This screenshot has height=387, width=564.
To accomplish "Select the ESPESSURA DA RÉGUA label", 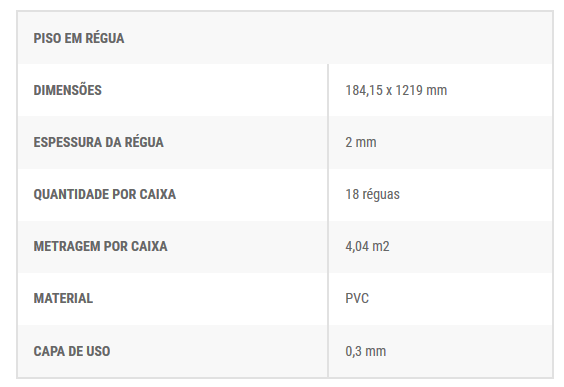I will tap(99, 142).
